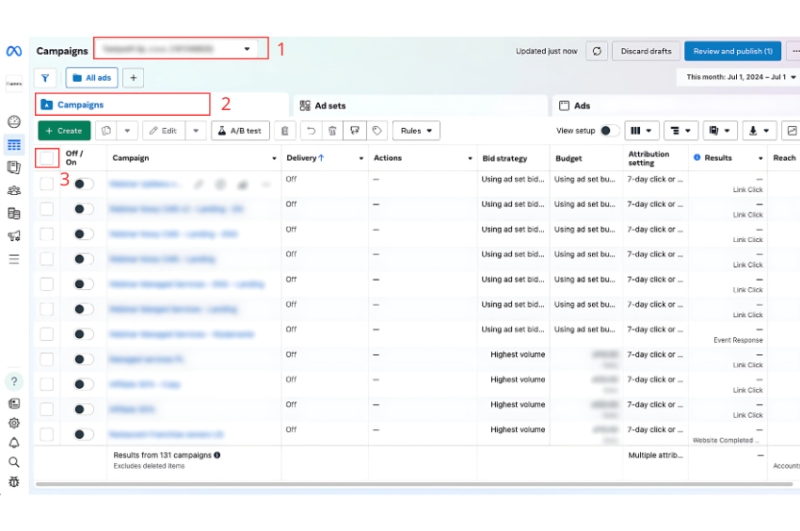Click the Delete trash icon in toolbar
800x531 pixels.
(x=332, y=131)
